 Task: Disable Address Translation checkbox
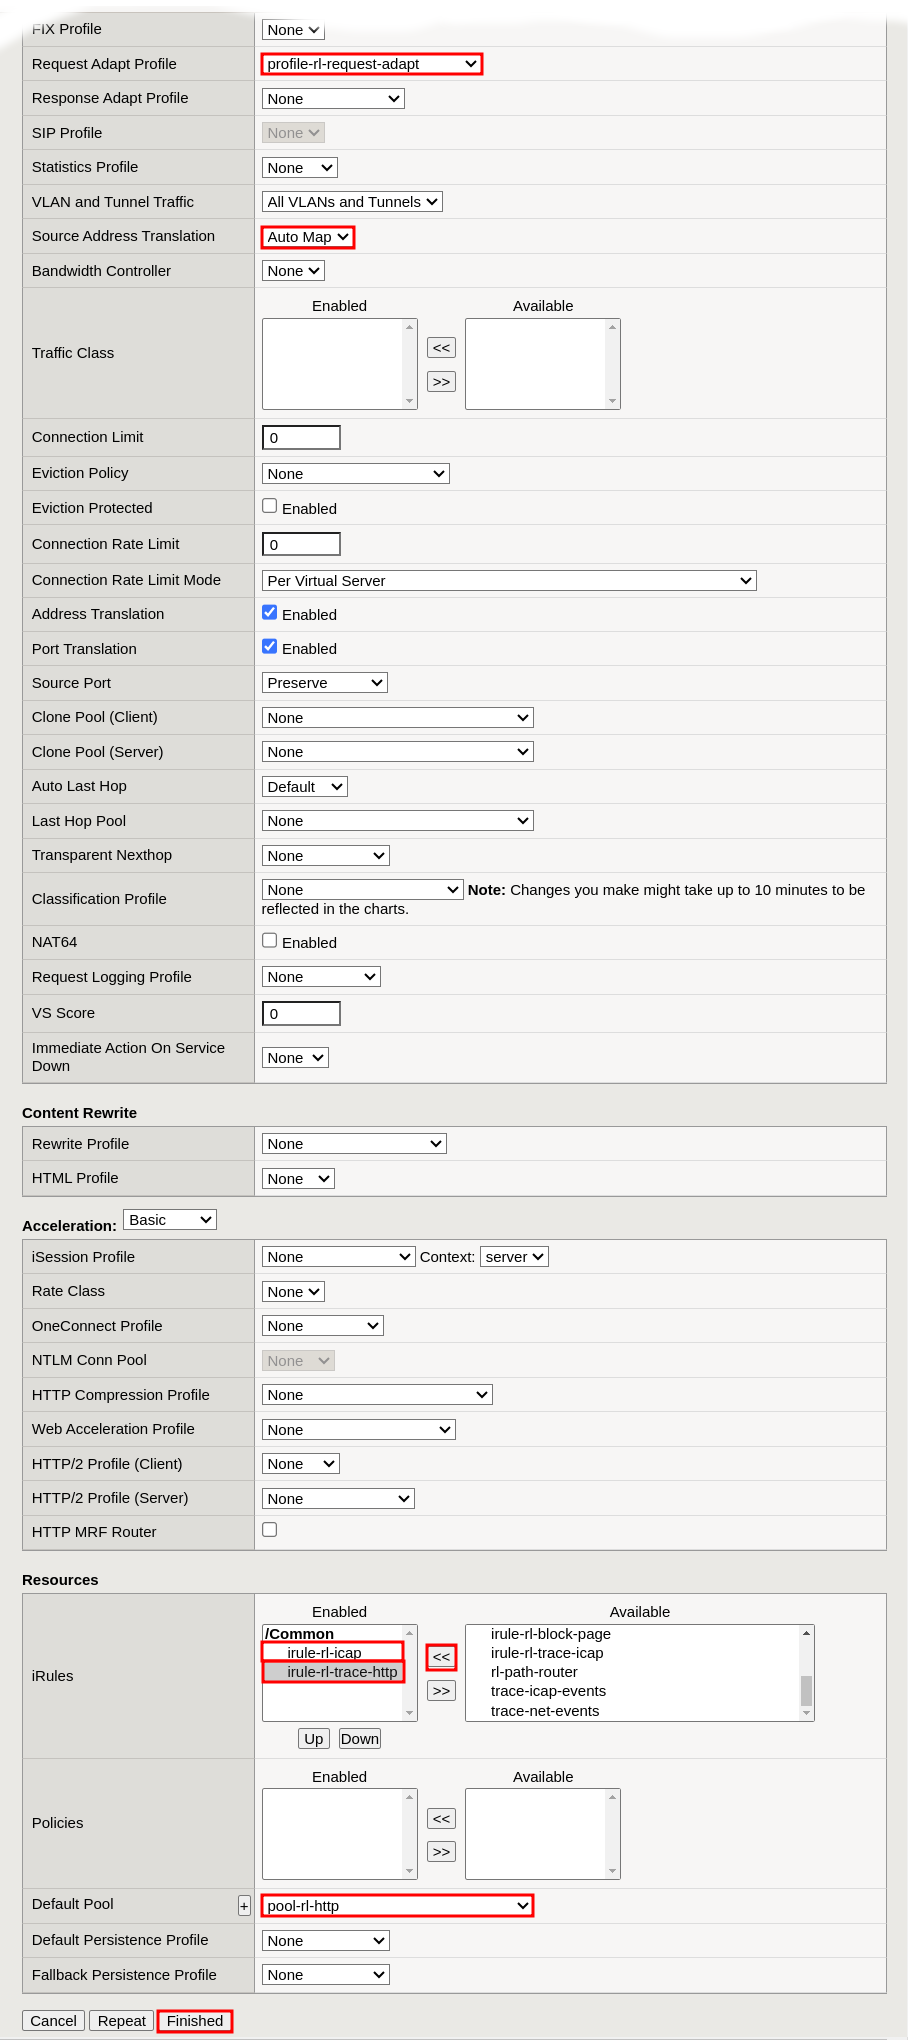270,612
